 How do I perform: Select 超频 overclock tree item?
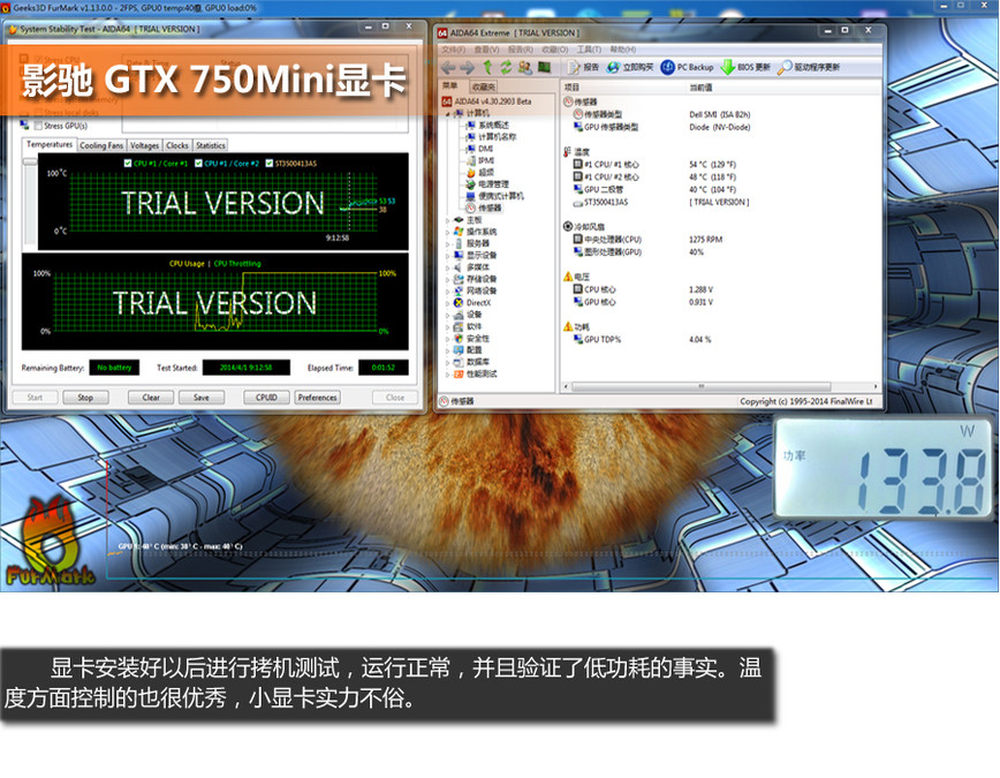pyautogui.click(x=480, y=172)
